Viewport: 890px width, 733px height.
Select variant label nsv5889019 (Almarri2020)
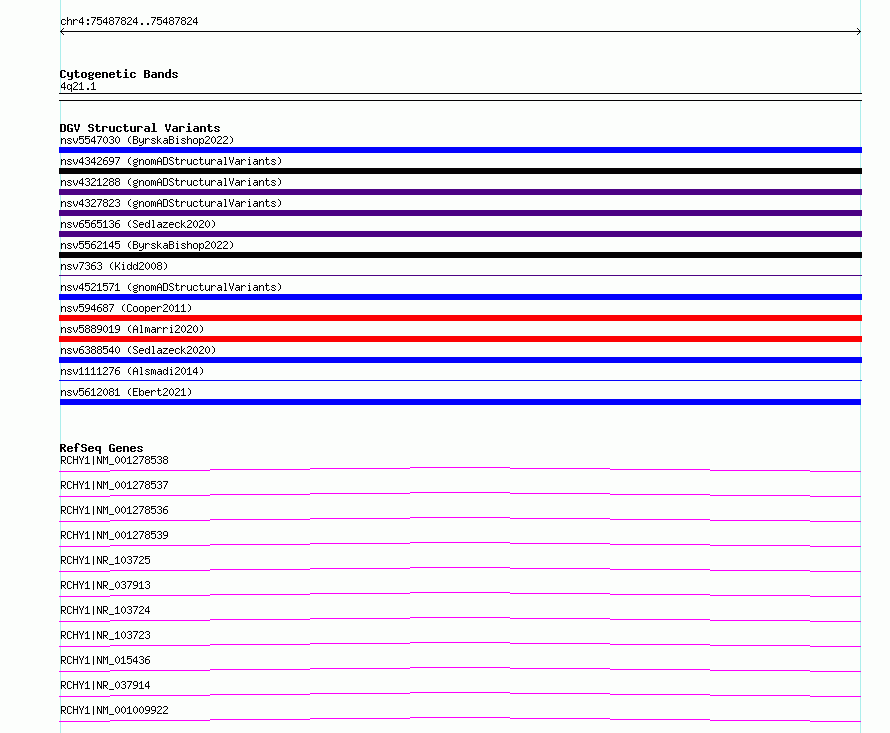click(x=132, y=329)
